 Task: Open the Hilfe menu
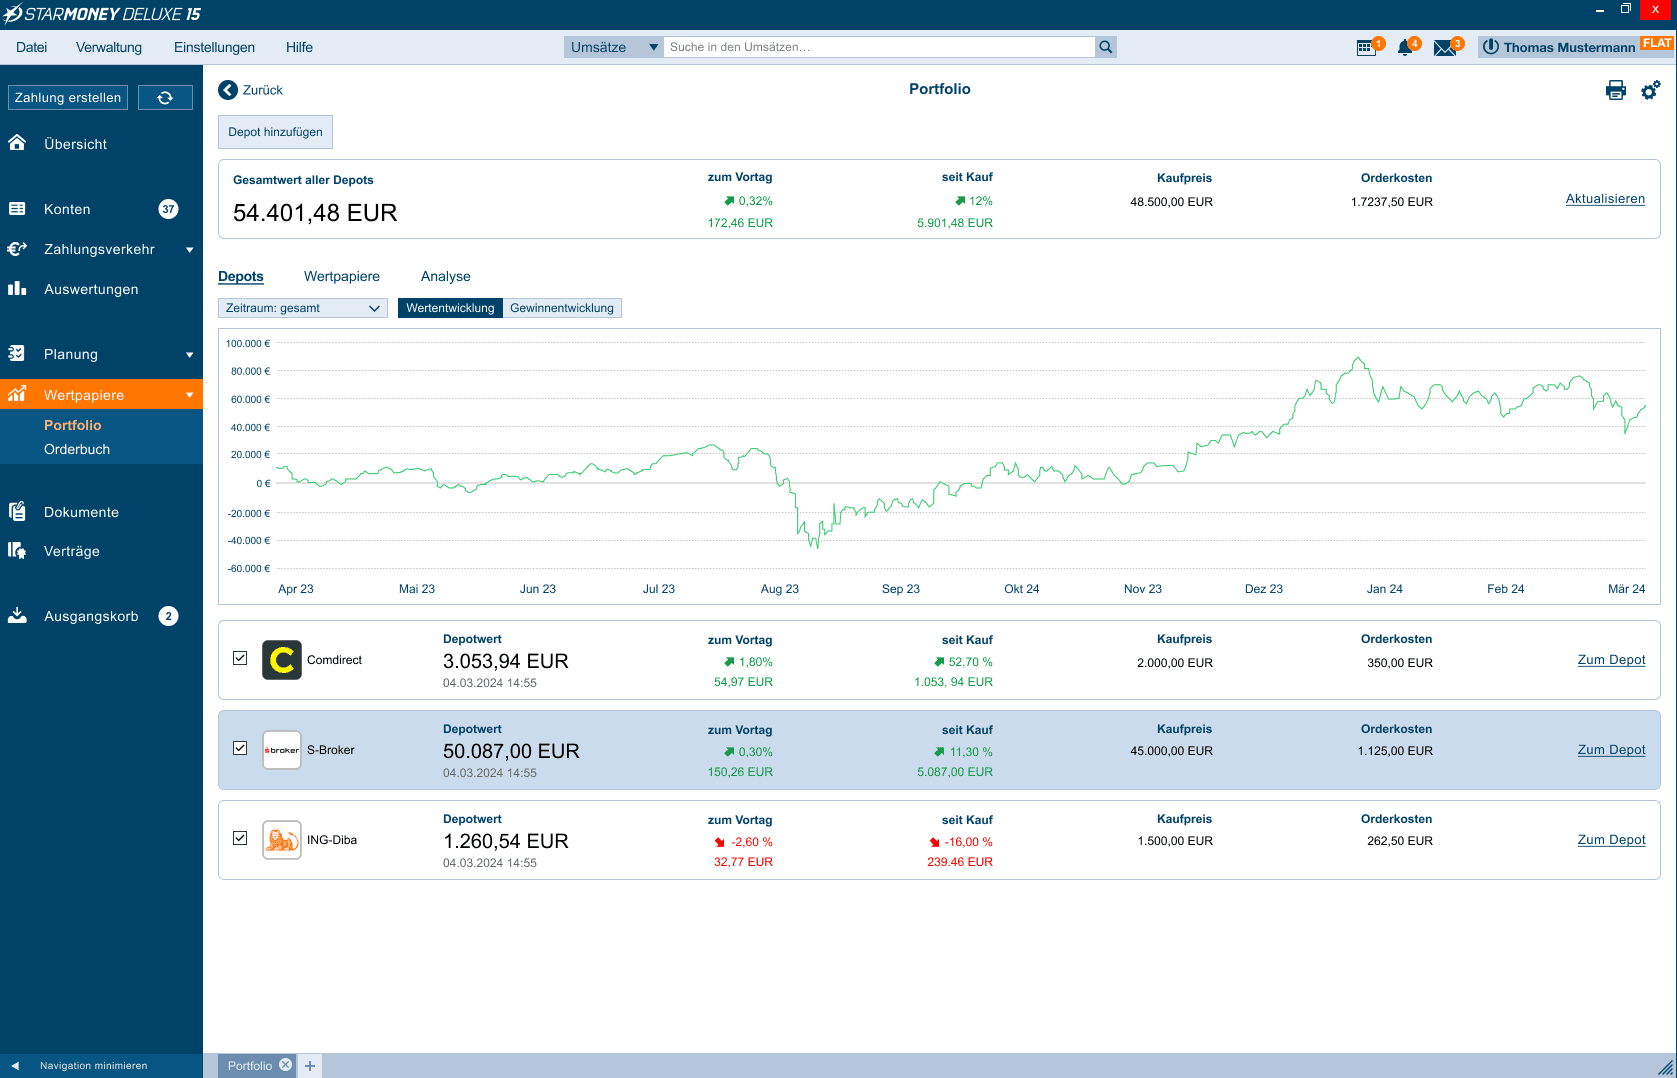pyautogui.click(x=299, y=47)
